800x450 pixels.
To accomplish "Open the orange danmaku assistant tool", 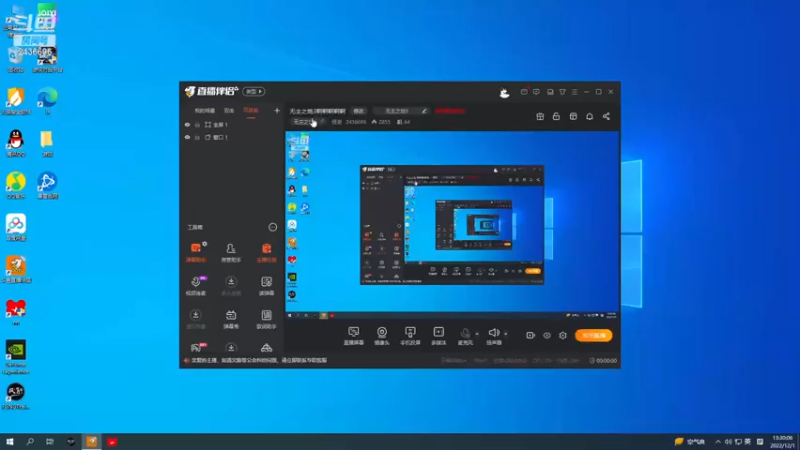I will tap(196, 252).
